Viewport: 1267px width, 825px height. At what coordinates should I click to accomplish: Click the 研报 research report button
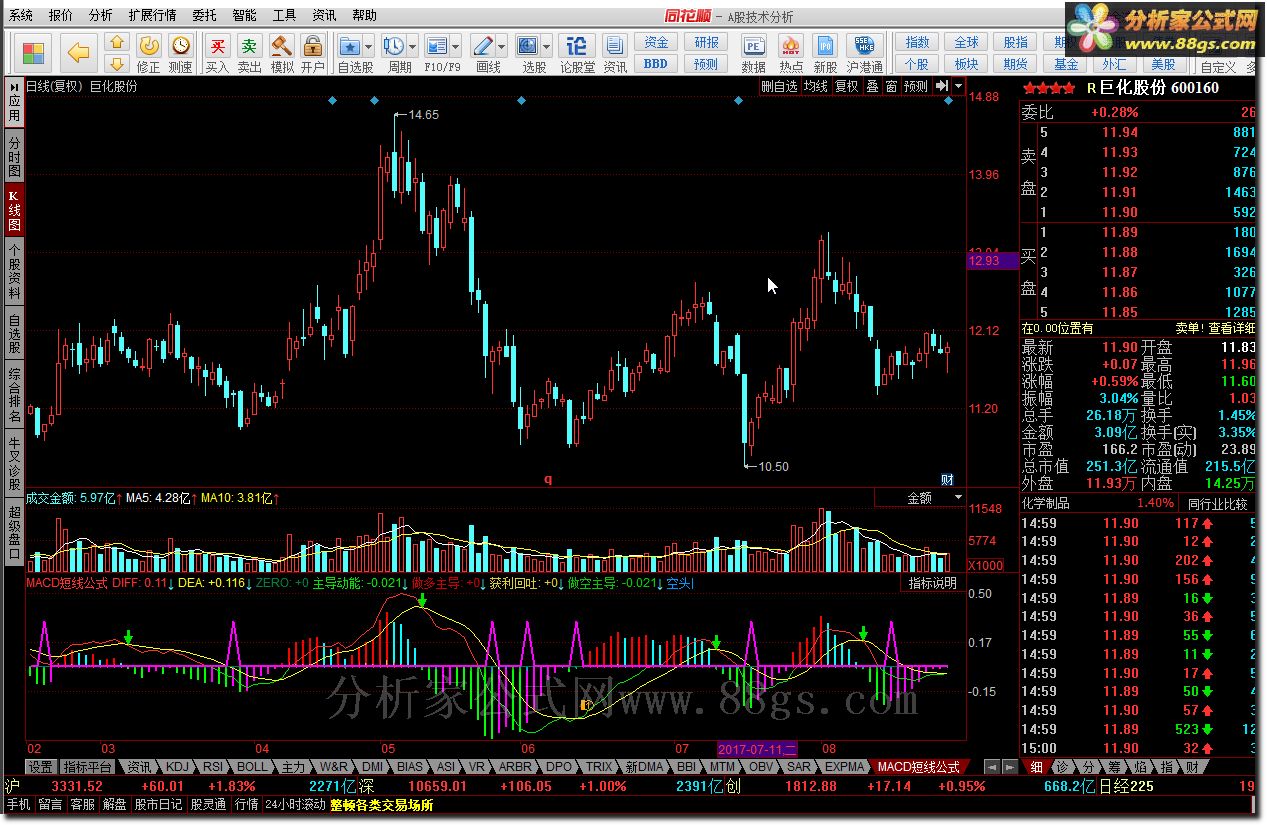click(707, 42)
